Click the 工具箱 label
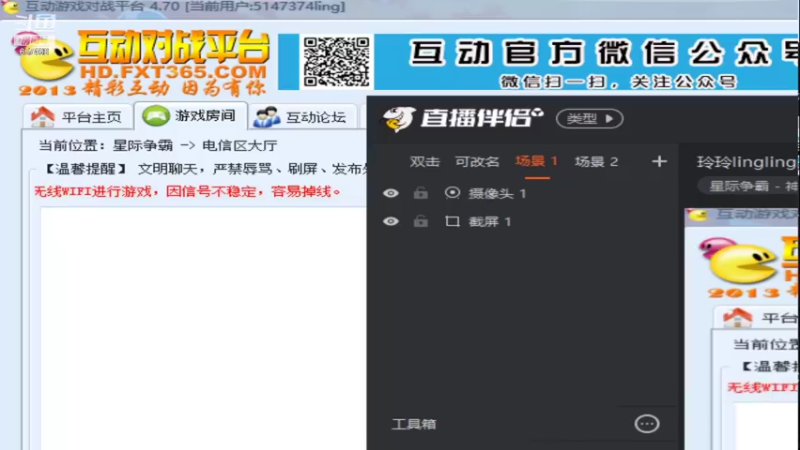This screenshot has height=450, width=800. (414, 424)
